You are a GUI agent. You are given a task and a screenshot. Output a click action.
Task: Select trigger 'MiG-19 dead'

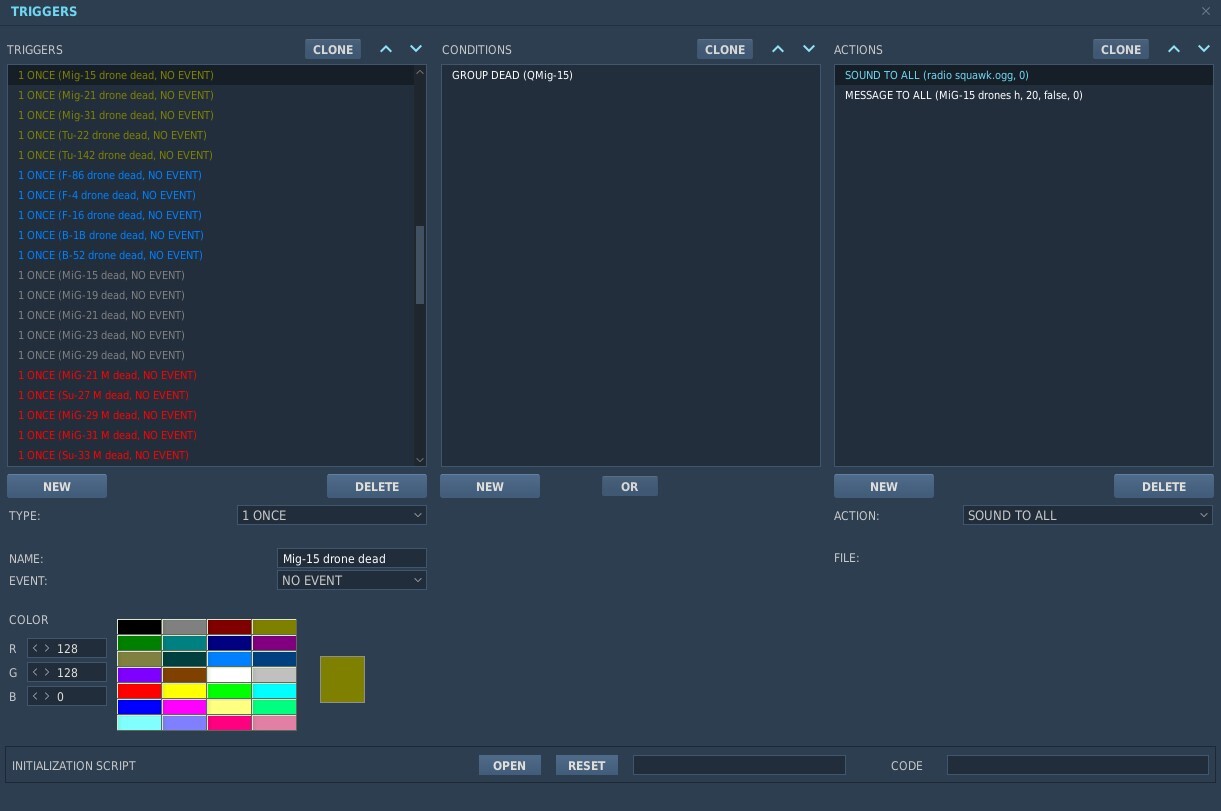(210, 295)
